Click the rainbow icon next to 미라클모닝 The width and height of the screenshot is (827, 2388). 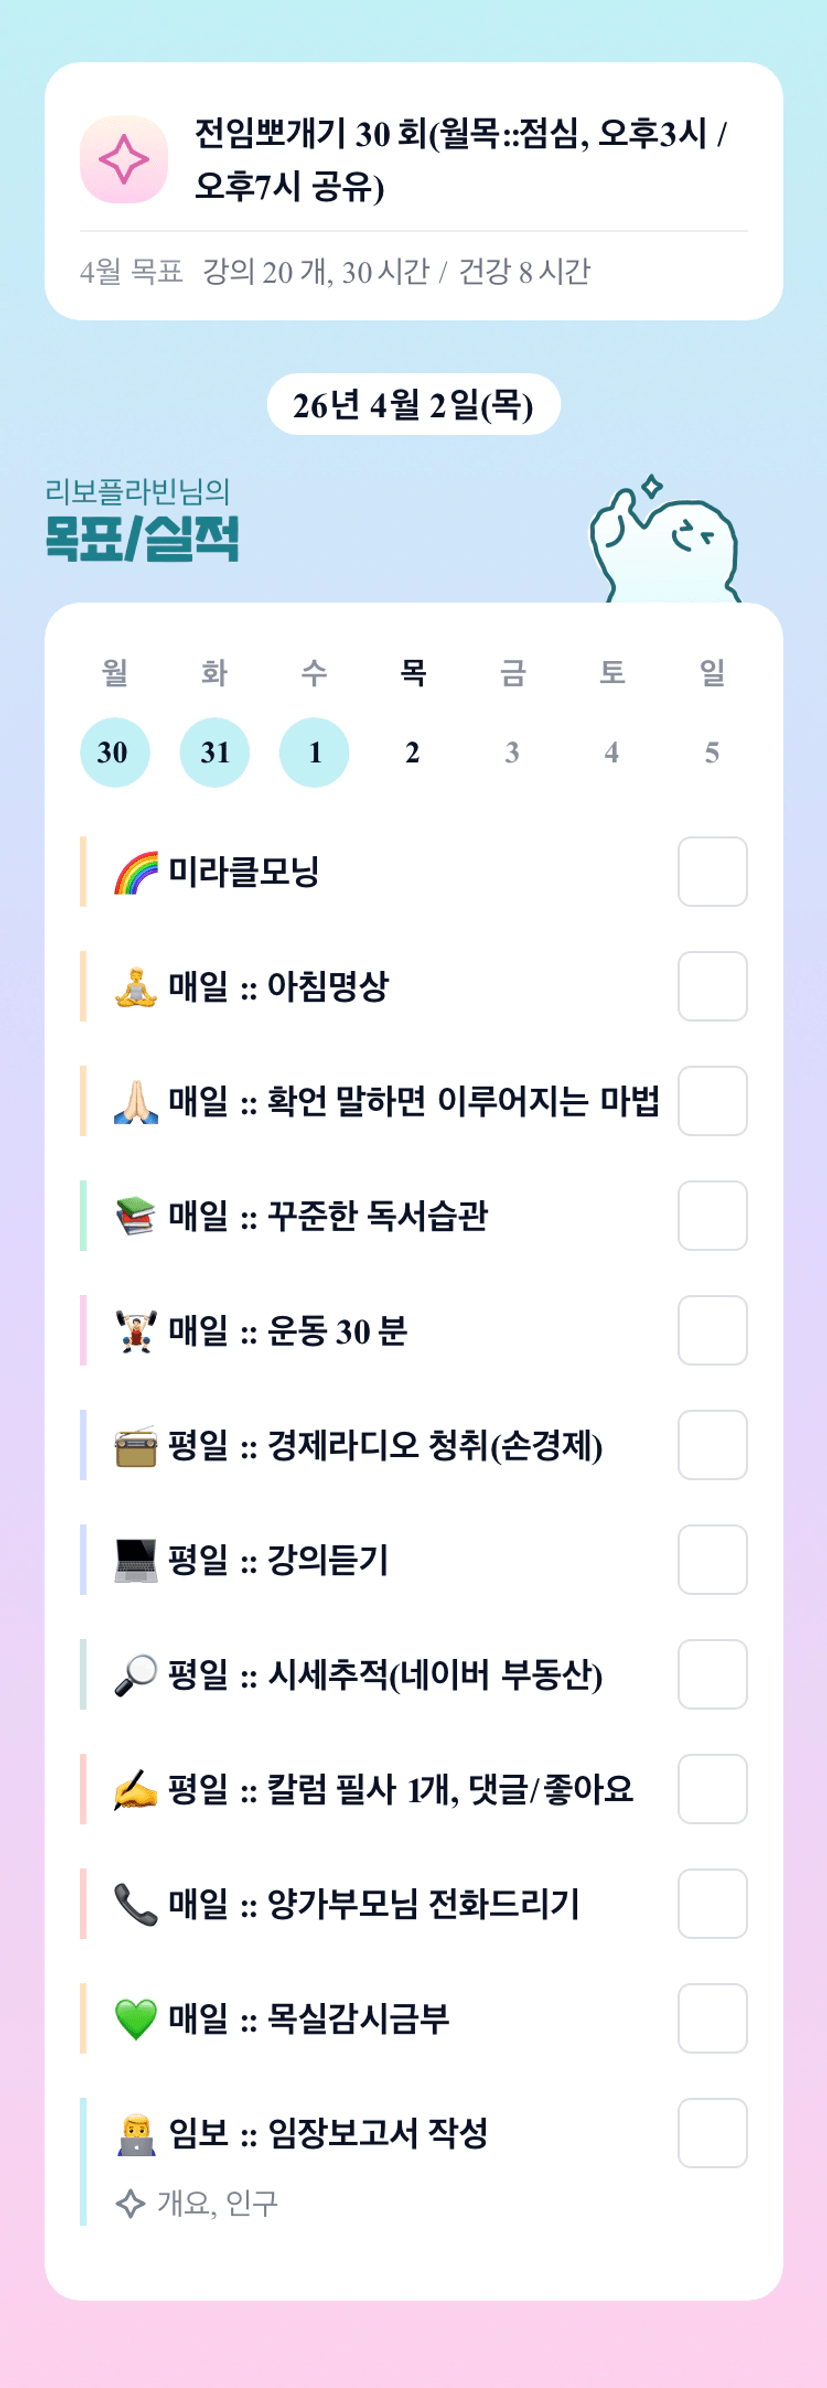[x=136, y=873]
